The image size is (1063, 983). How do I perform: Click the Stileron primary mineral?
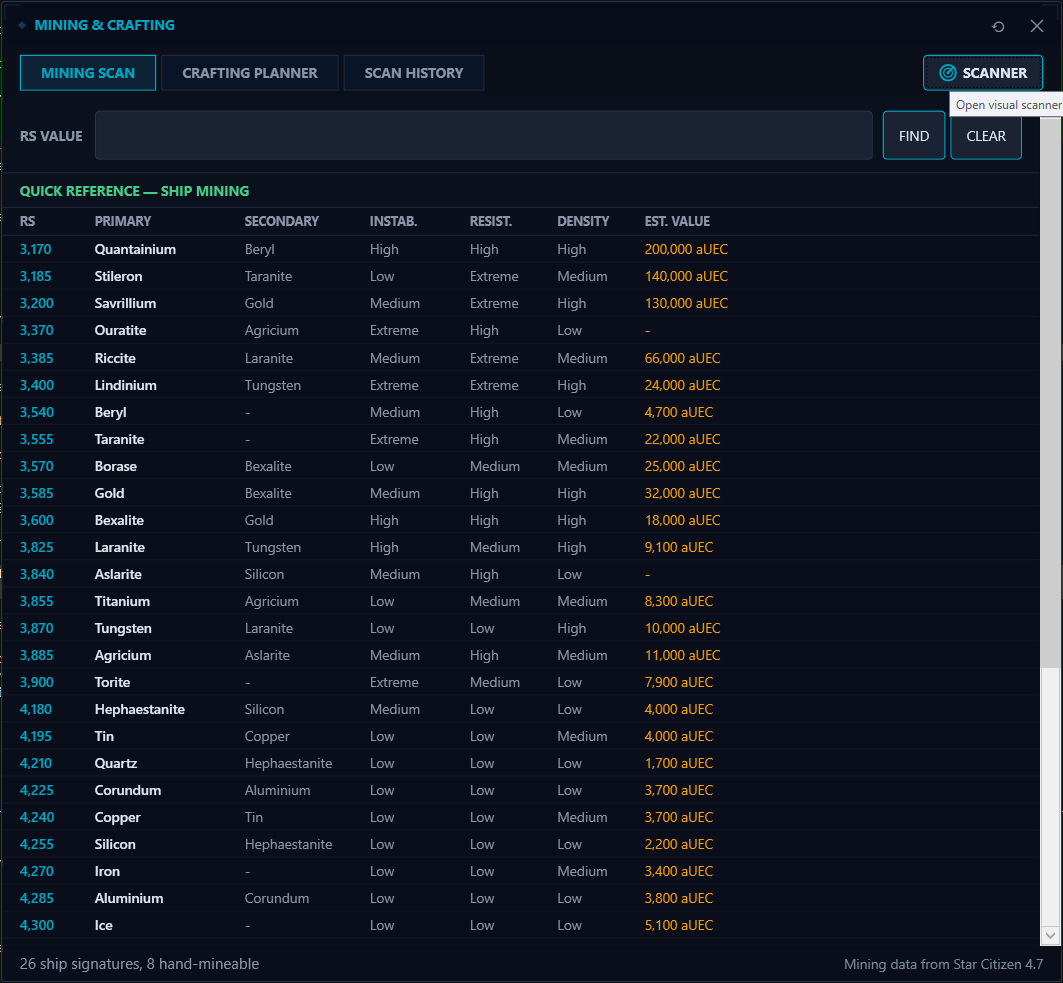point(118,276)
